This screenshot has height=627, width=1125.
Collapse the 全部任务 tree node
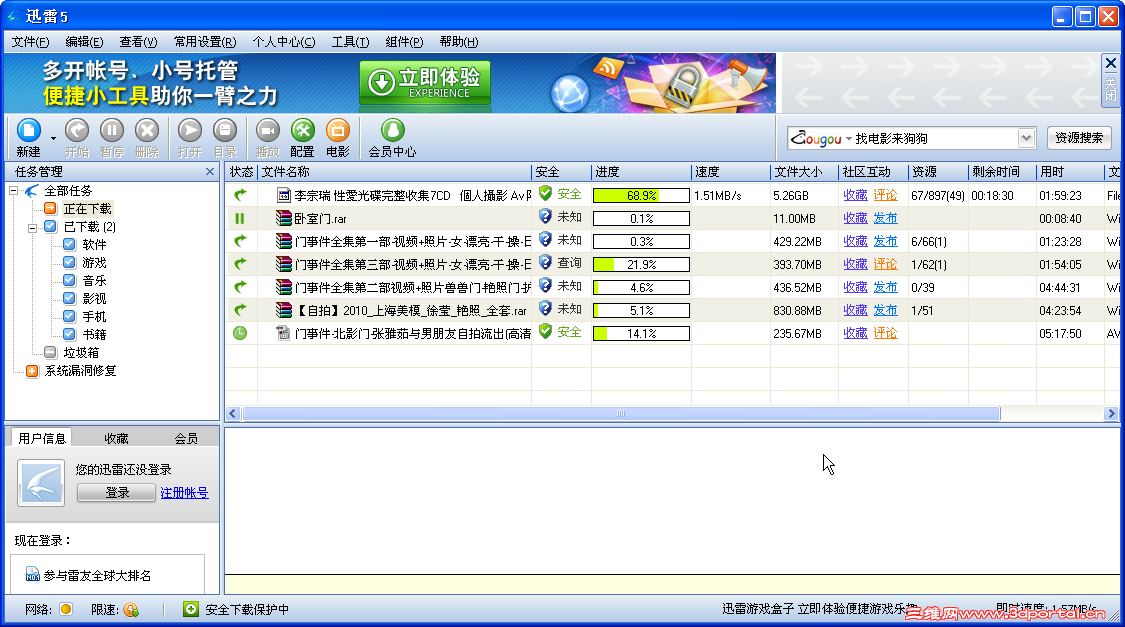(x=13, y=191)
